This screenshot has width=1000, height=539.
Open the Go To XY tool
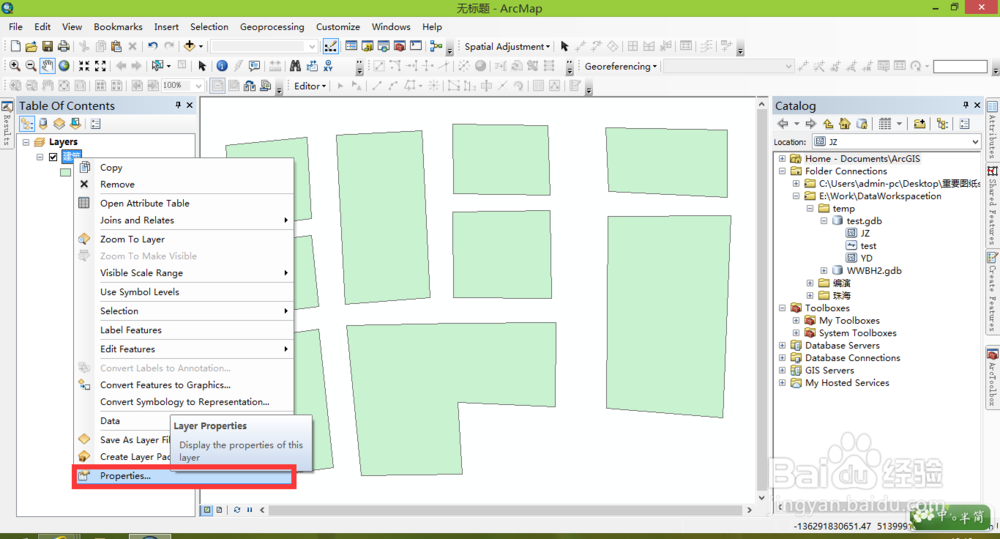click(x=328, y=66)
